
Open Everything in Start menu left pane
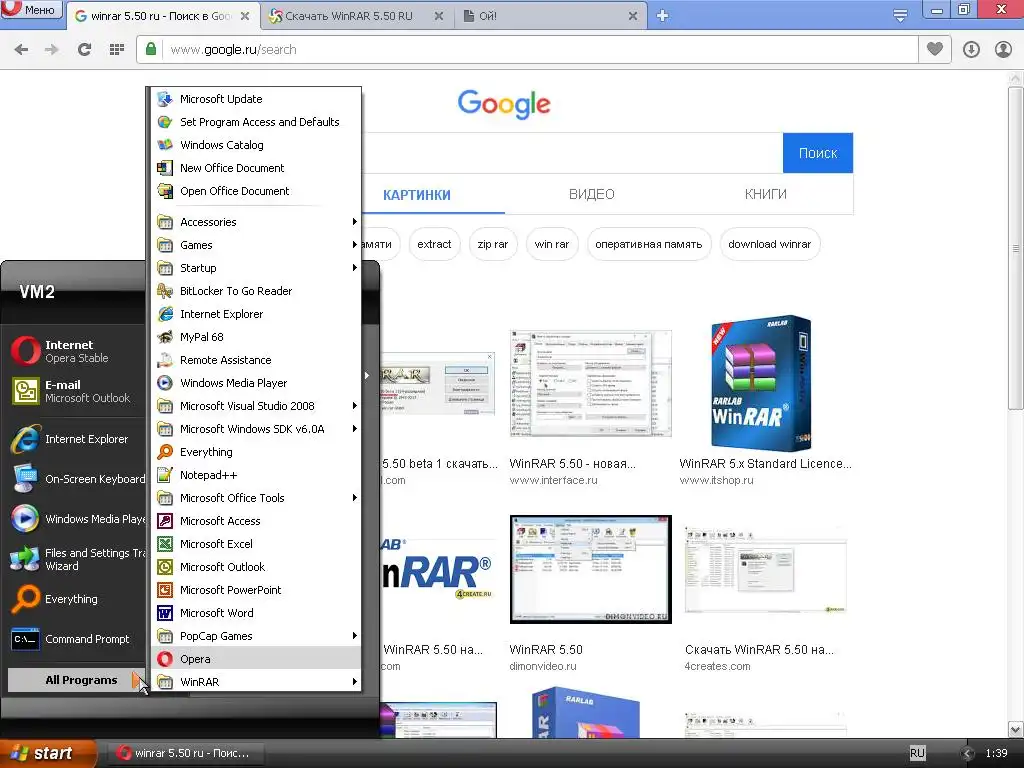tap(76, 599)
